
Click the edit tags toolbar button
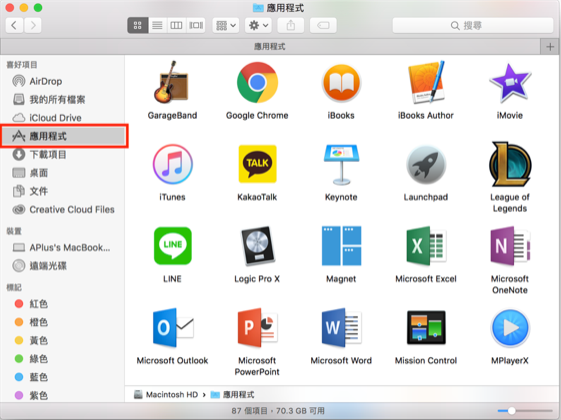pyautogui.click(x=323, y=25)
